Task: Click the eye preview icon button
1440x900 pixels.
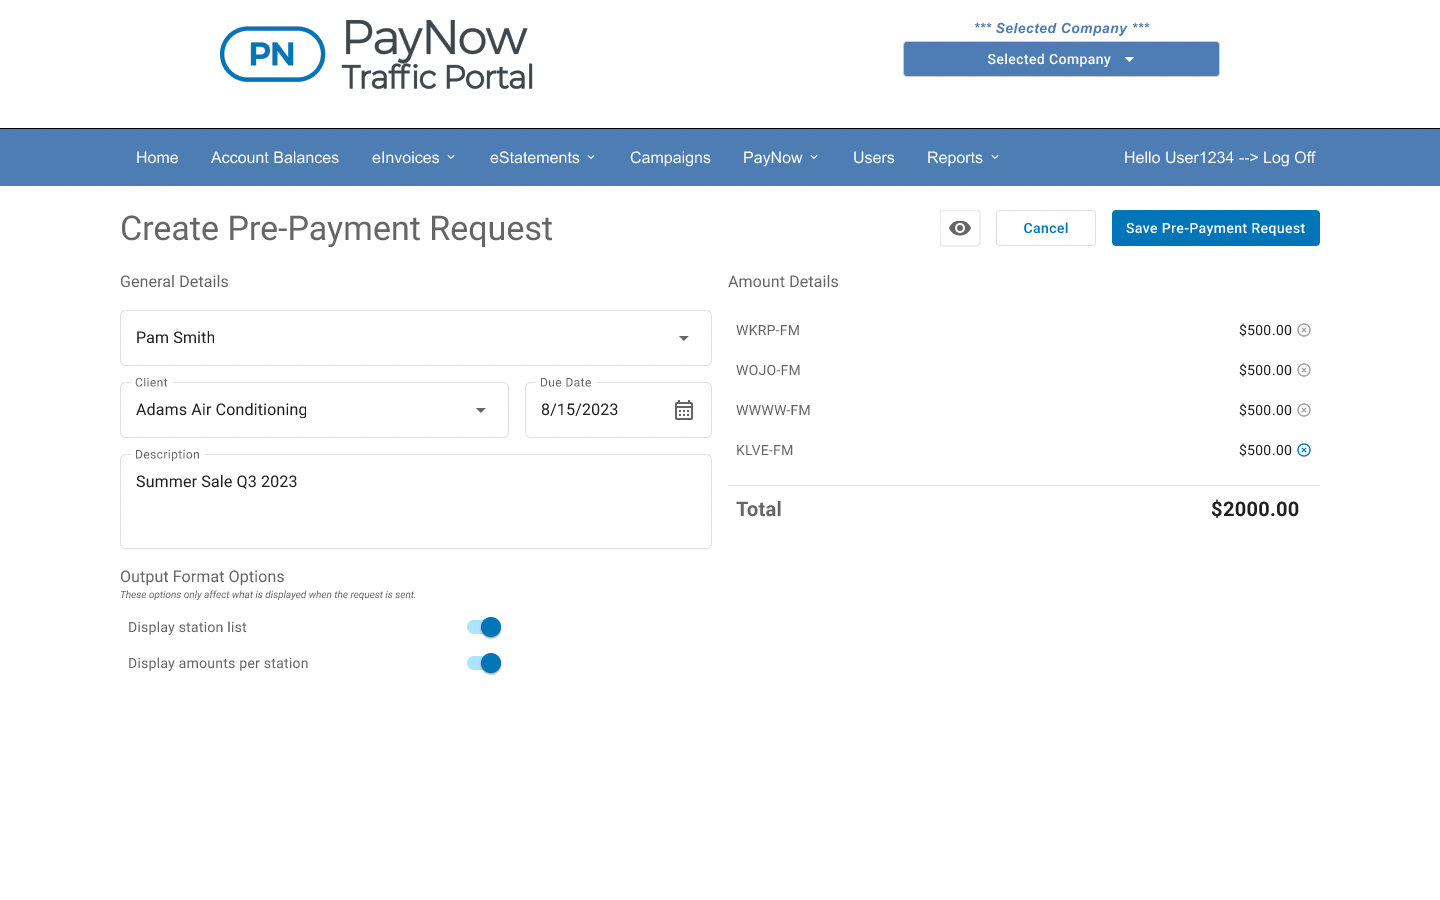Action: coord(960,228)
